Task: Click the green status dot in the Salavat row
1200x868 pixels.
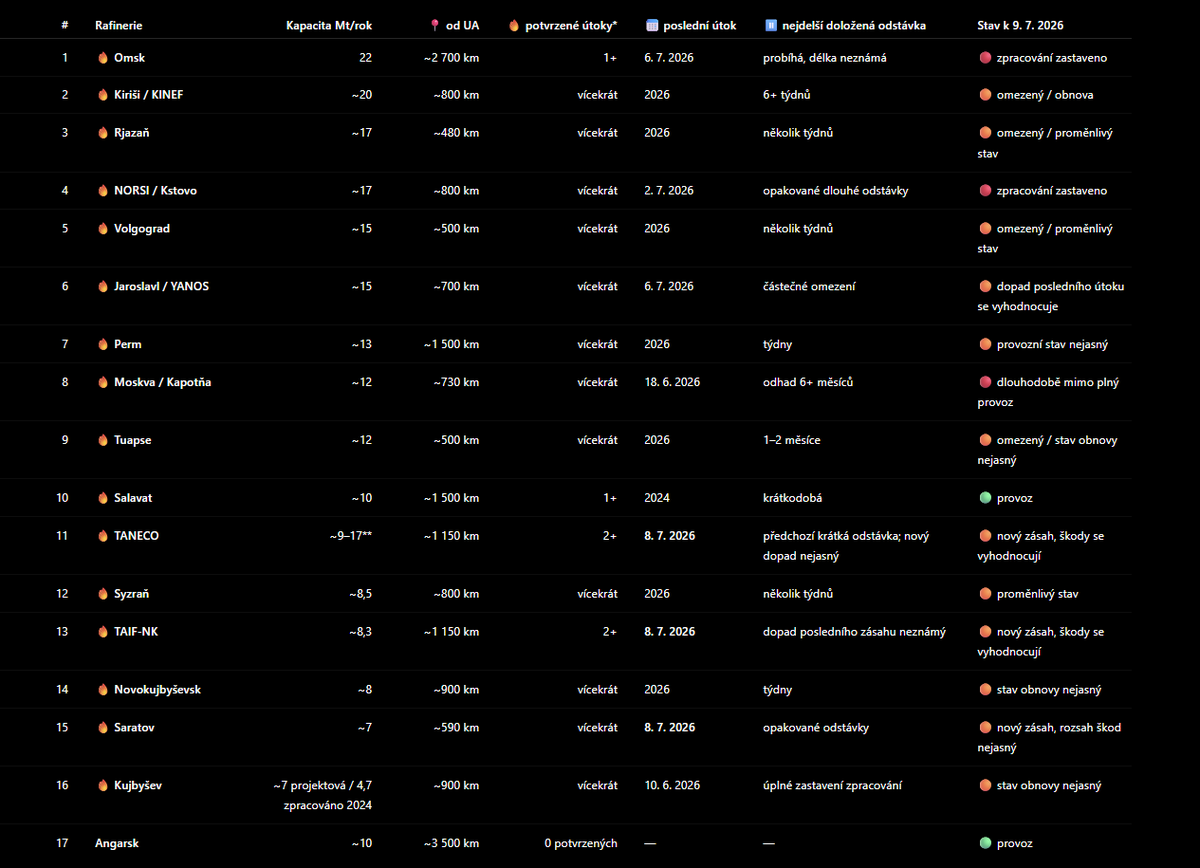Action: tap(985, 498)
